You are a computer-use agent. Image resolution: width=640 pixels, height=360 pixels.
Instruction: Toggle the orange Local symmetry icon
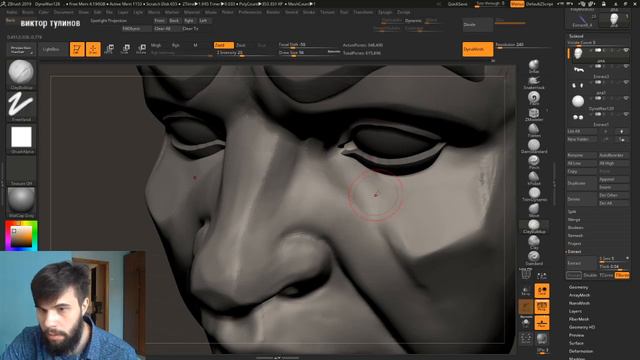click(x=542, y=291)
